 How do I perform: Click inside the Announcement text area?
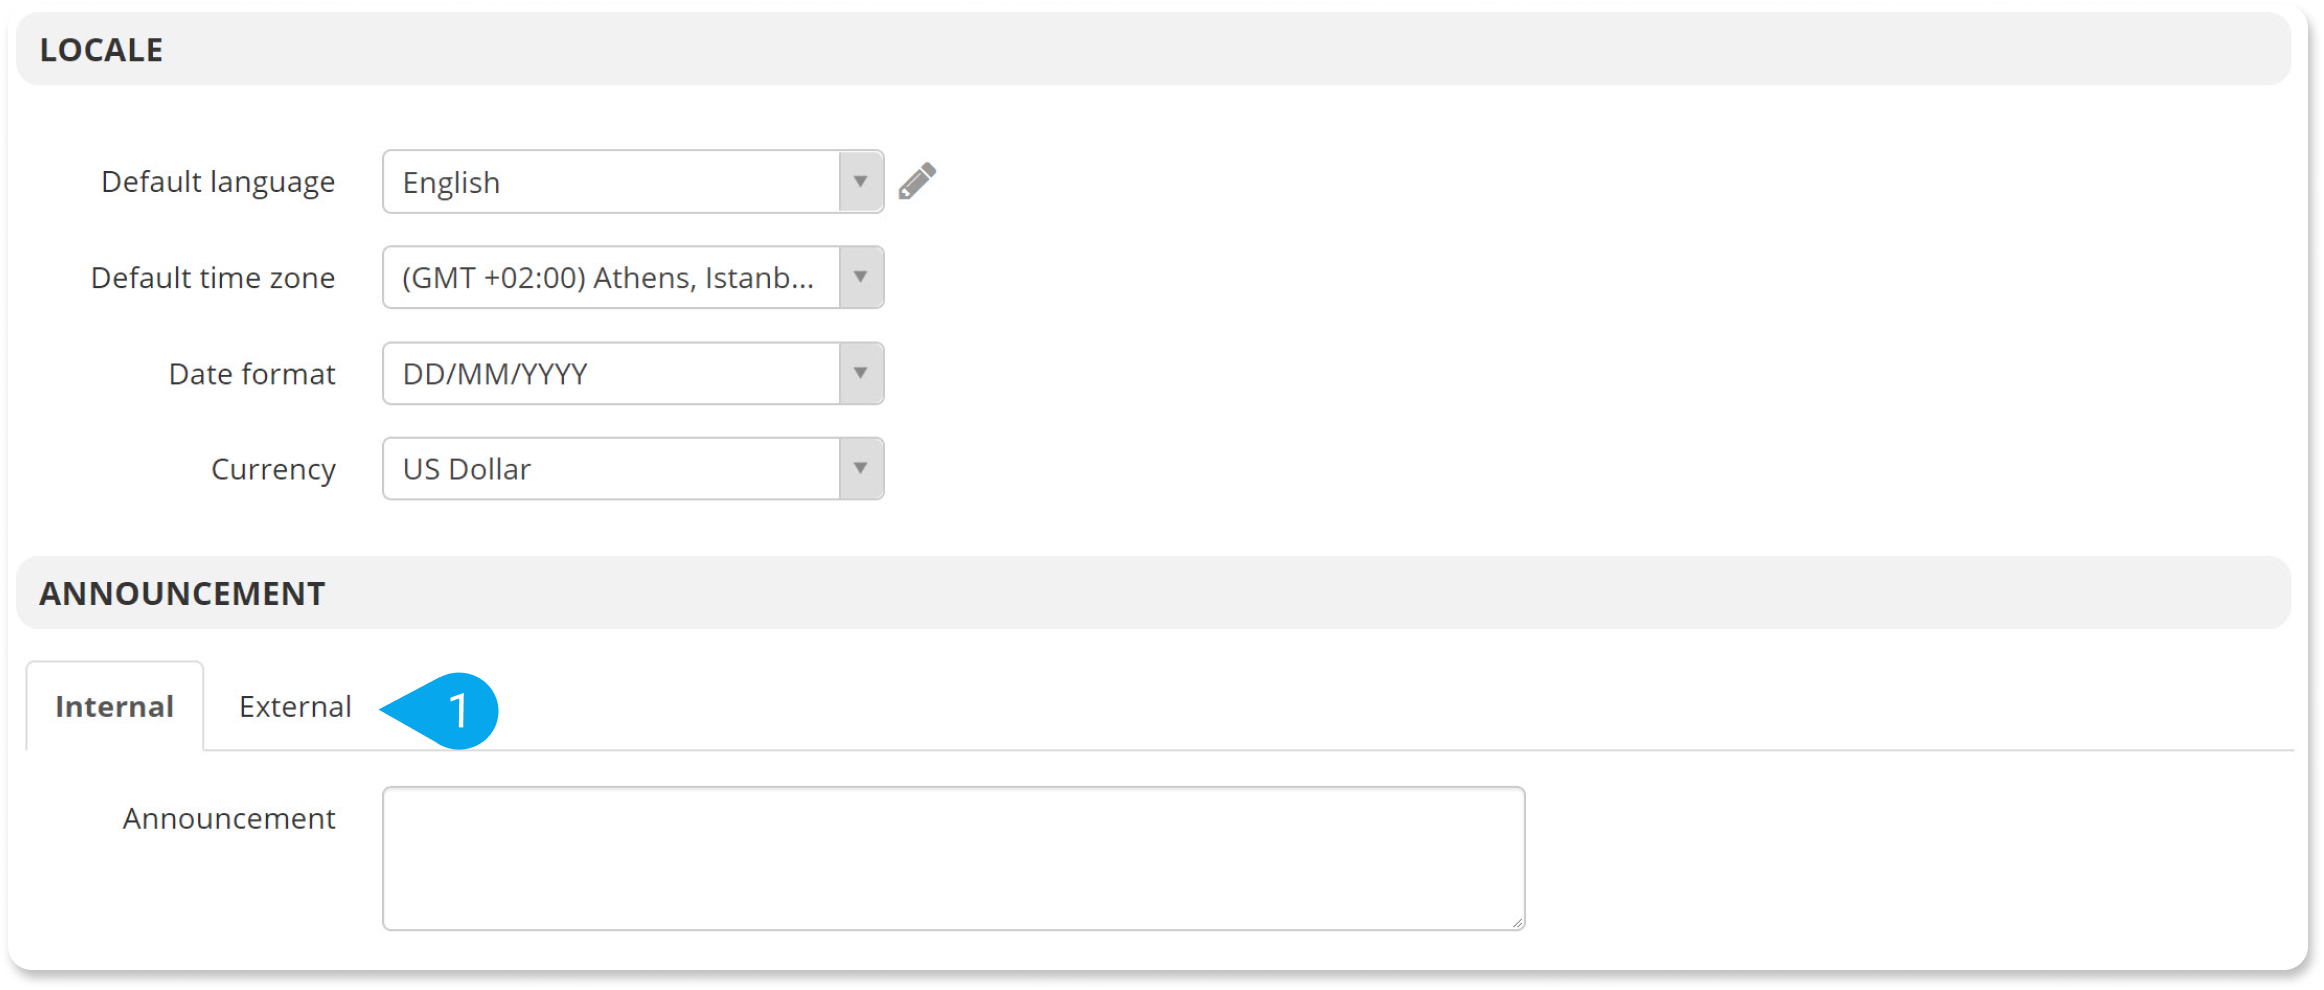pos(950,857)
